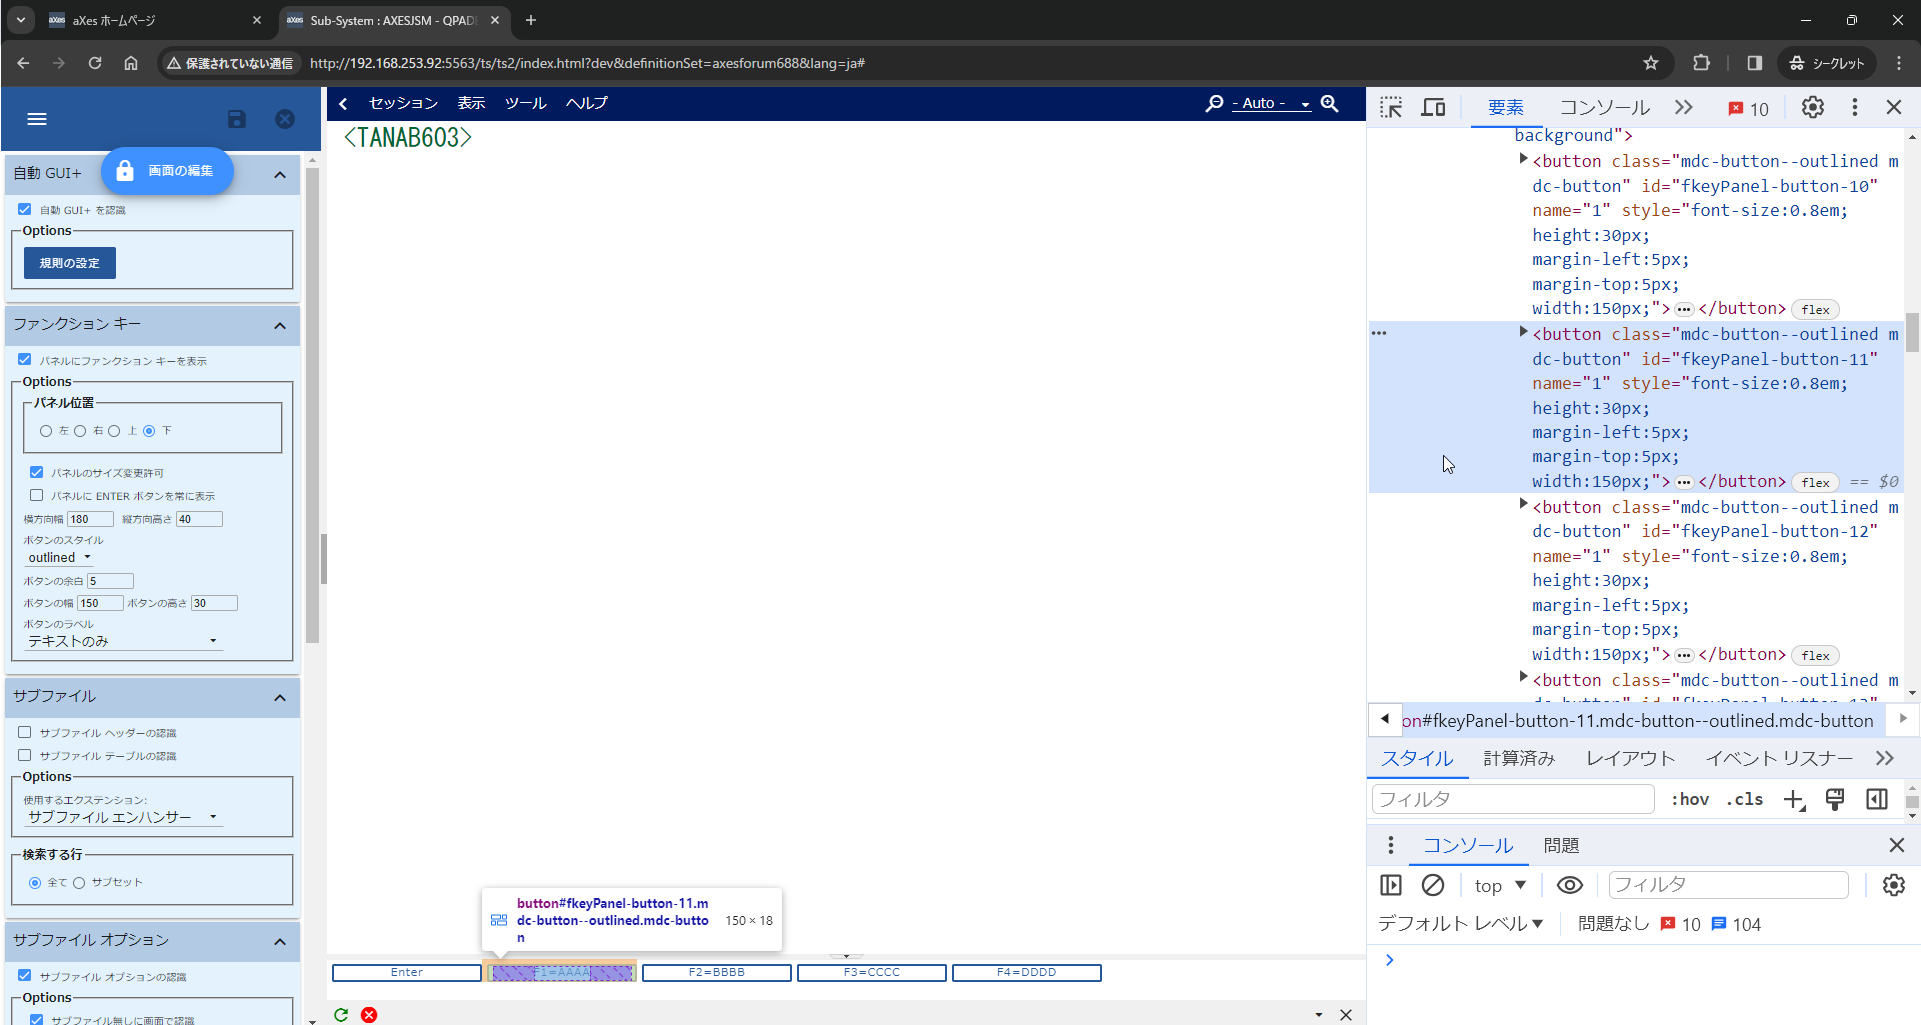
Task: Select the 上 panel position radio button
Action: pyautogui.click(x=114, y=431)
